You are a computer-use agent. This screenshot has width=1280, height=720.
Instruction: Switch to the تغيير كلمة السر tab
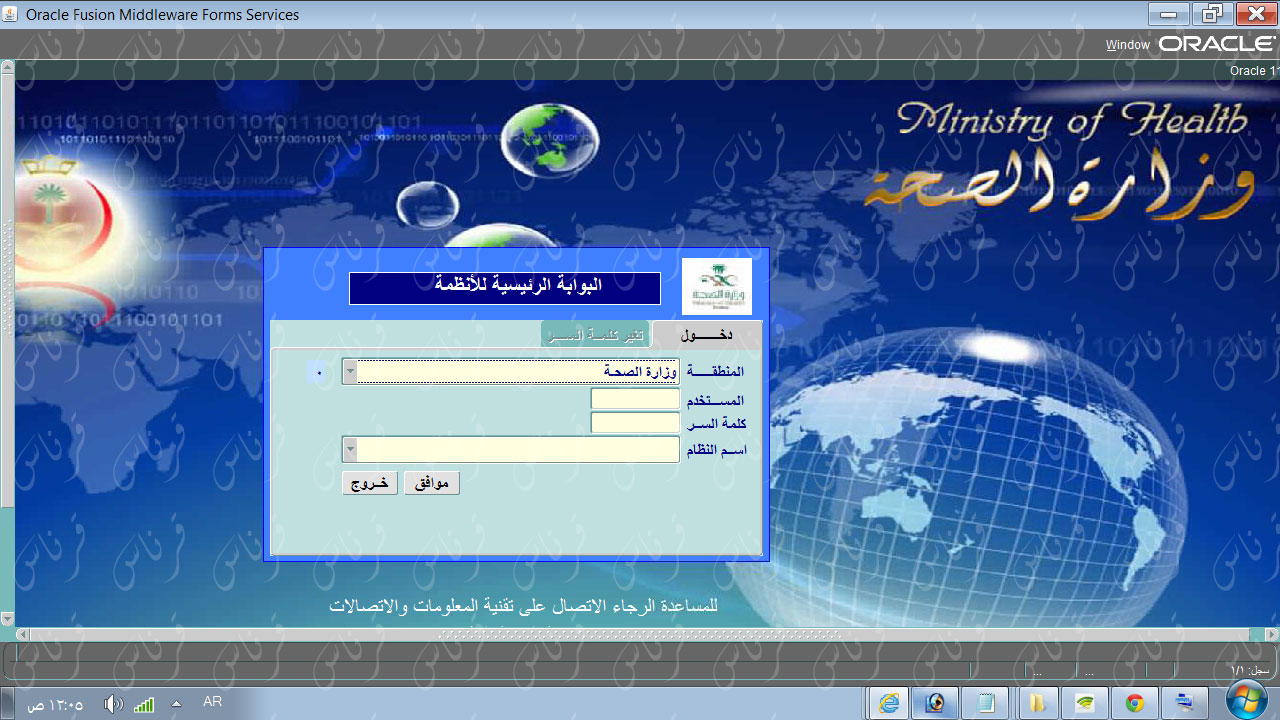596,334
